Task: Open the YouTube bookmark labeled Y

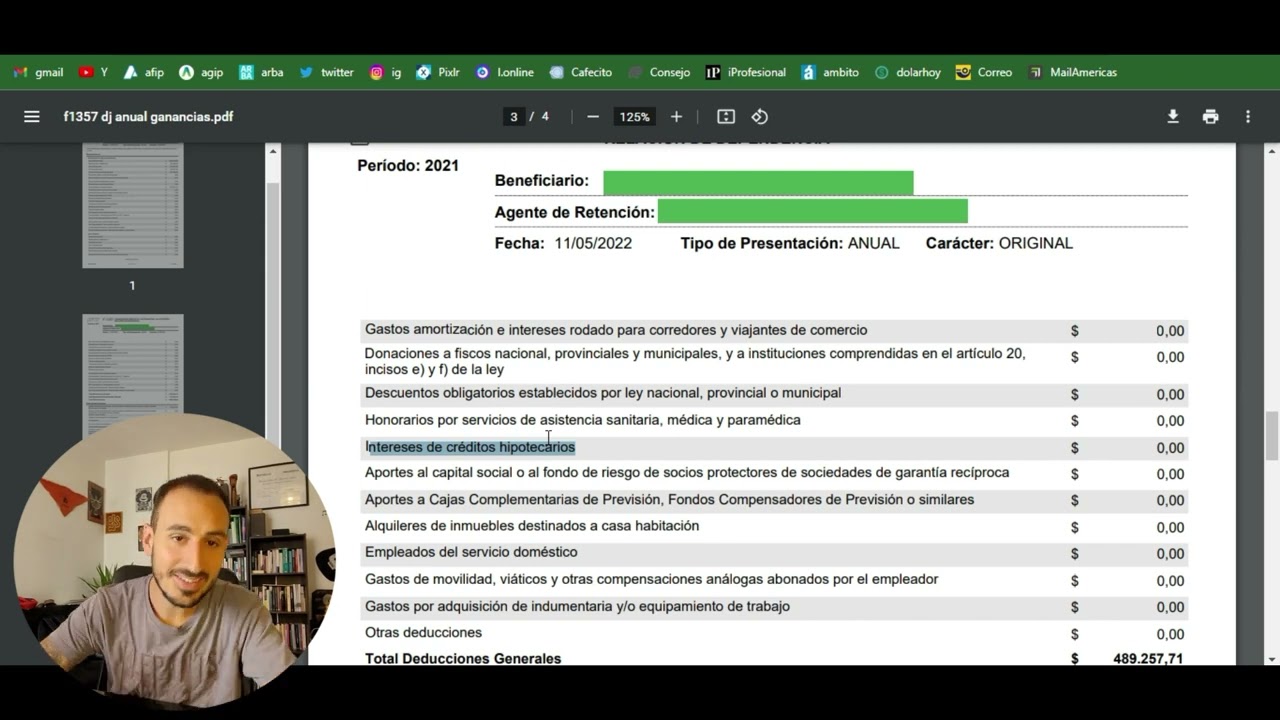Action: 93,72
